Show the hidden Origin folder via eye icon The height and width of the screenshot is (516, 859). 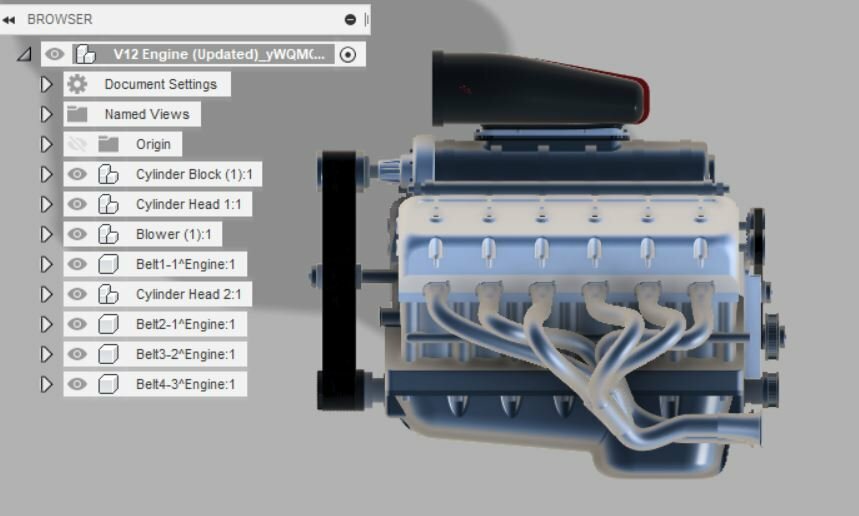77,145
